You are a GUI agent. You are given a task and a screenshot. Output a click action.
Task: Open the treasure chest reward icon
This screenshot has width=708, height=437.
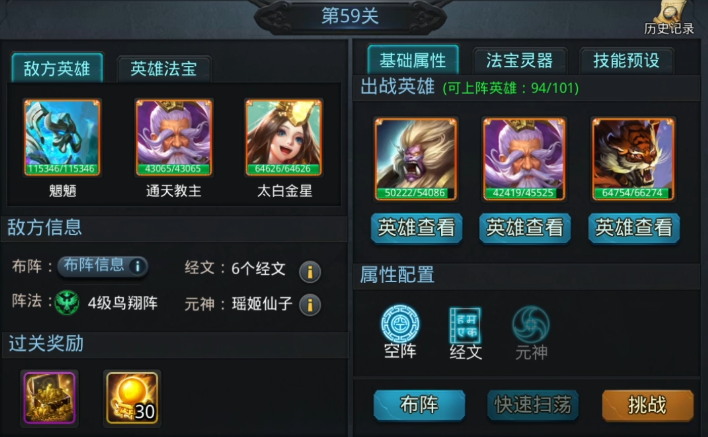[x=49, y=398]
